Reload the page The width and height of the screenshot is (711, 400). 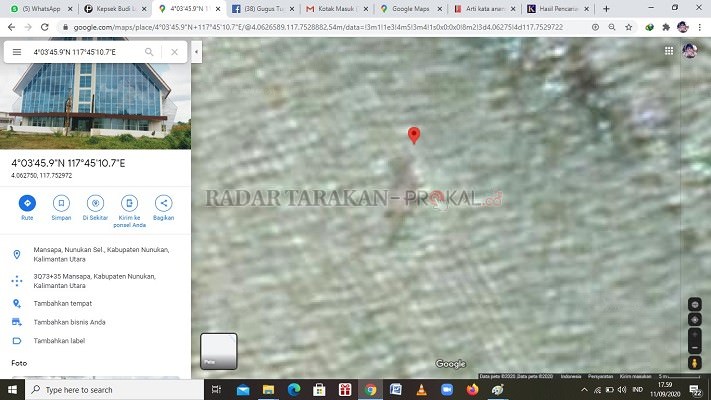tap(44, 27)
